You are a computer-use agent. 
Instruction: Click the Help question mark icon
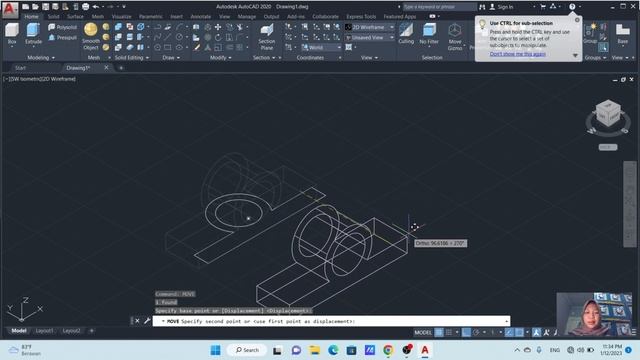(x=572, y=7)
